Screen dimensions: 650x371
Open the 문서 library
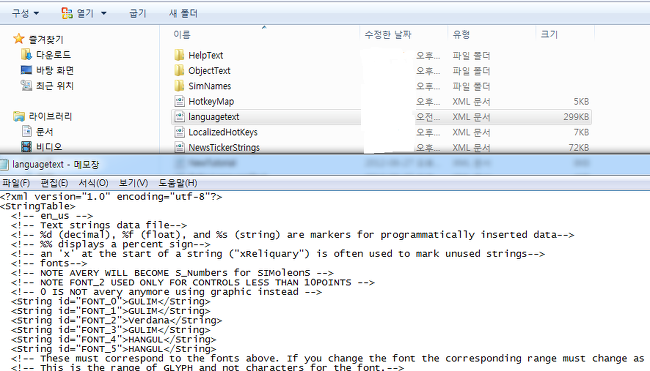click(x=44, y=132)
